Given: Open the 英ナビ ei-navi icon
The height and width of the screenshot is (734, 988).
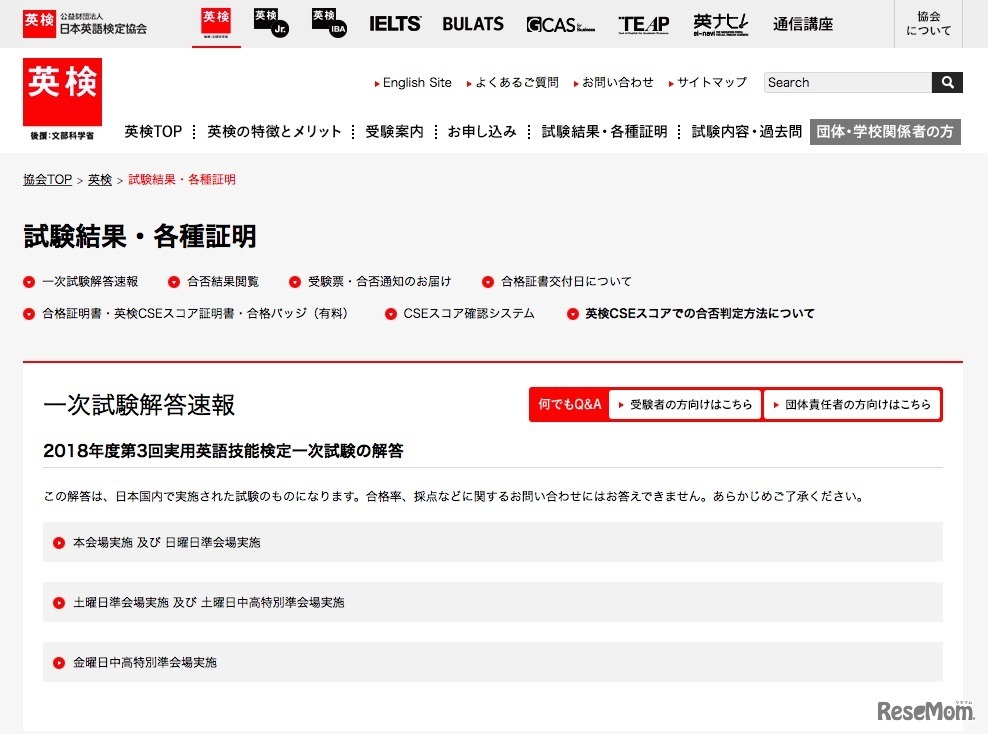Looking at the screenshot, I should click(x=720, y=23).
